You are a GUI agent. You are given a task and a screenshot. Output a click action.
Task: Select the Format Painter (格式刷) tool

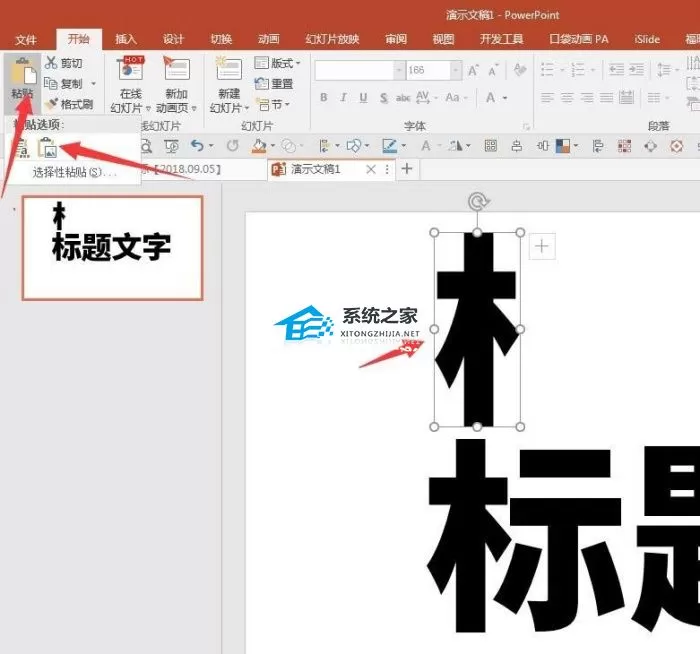point(69,104)
